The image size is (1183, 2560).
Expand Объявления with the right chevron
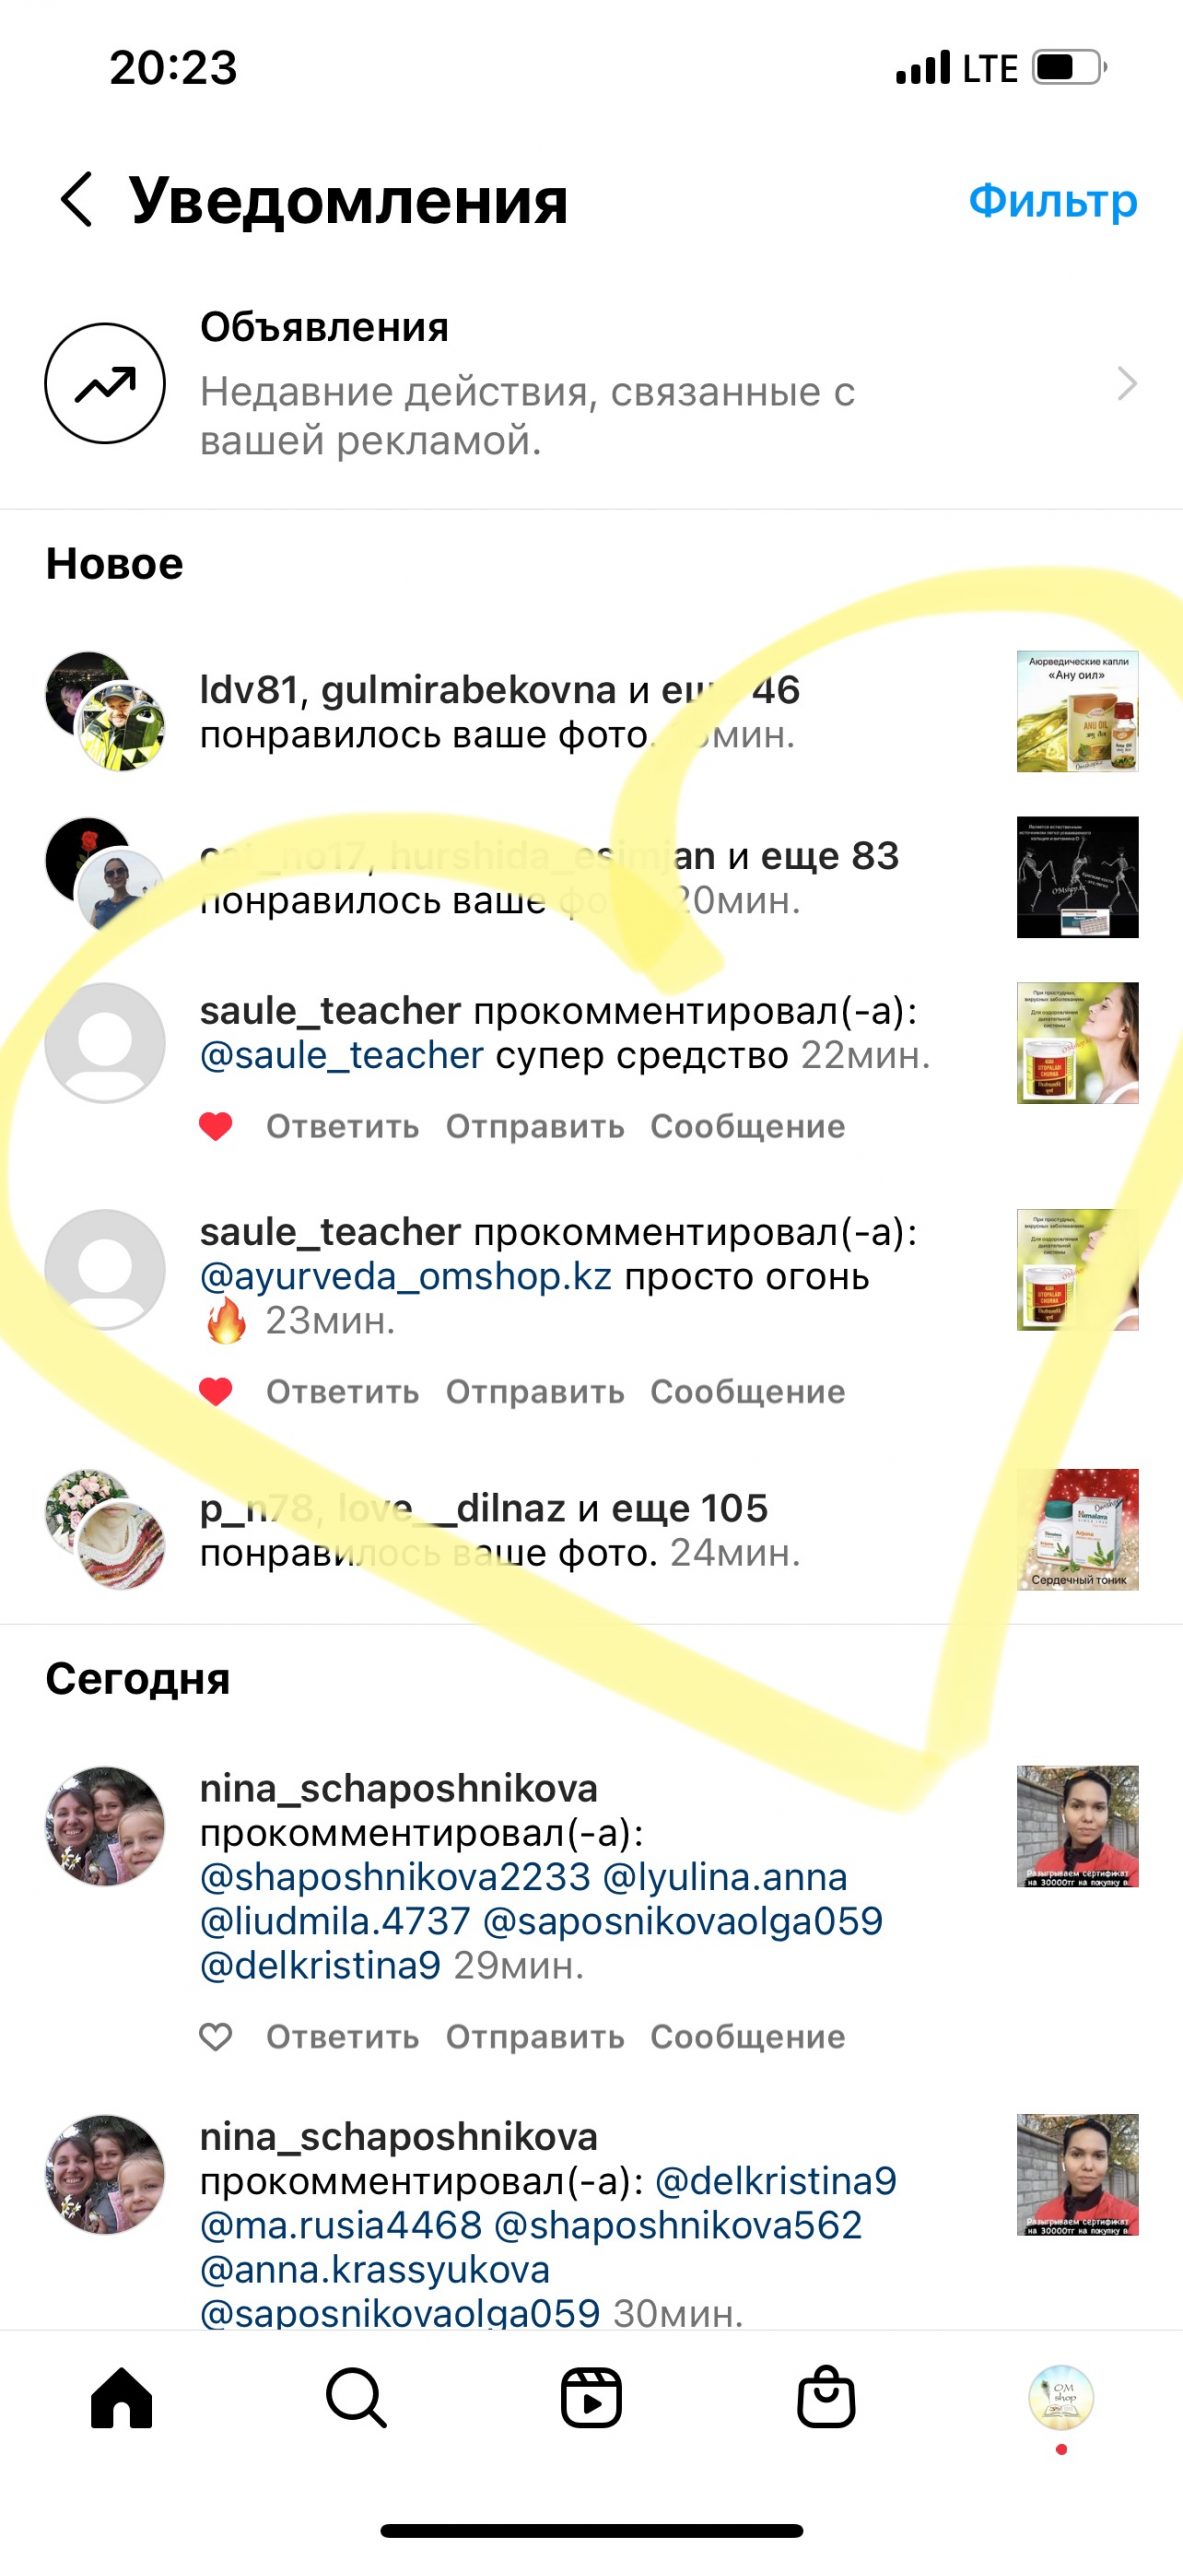click(x=1127, y=383)
